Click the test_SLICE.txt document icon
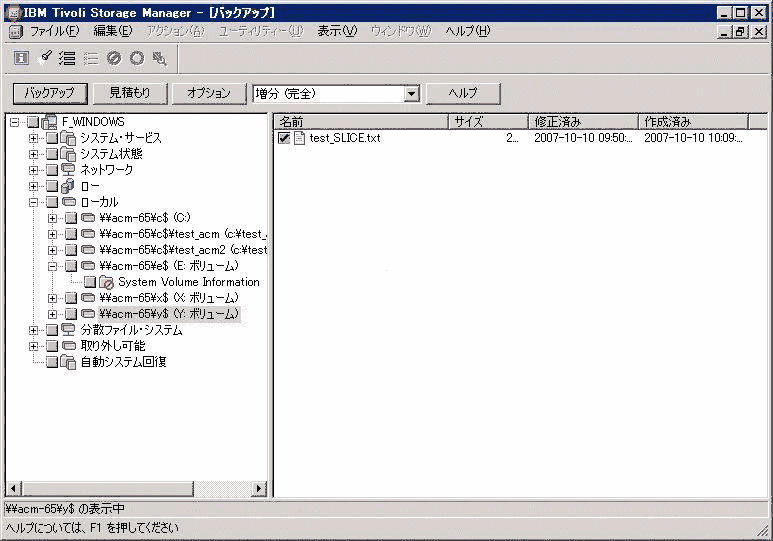Viewport: 773px width, 541px height. (x=299, y=138)
